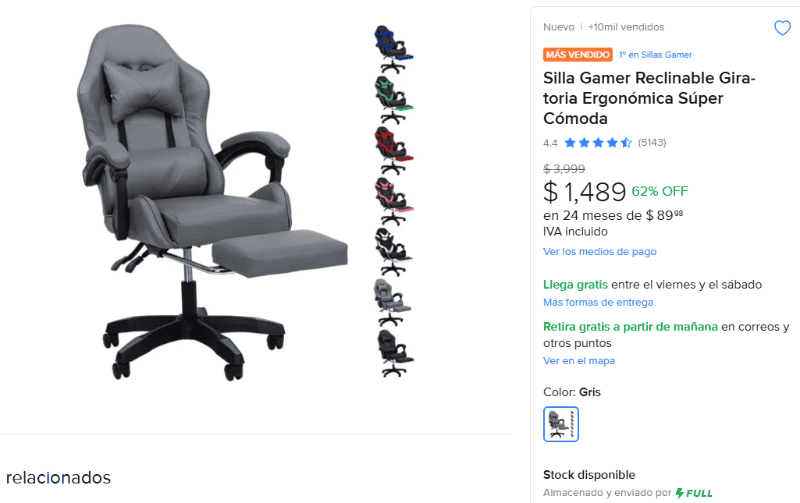Screen dimensions: 800x503
Task: Select the red gamer chair thumbnail
Action: pos(393,150)
